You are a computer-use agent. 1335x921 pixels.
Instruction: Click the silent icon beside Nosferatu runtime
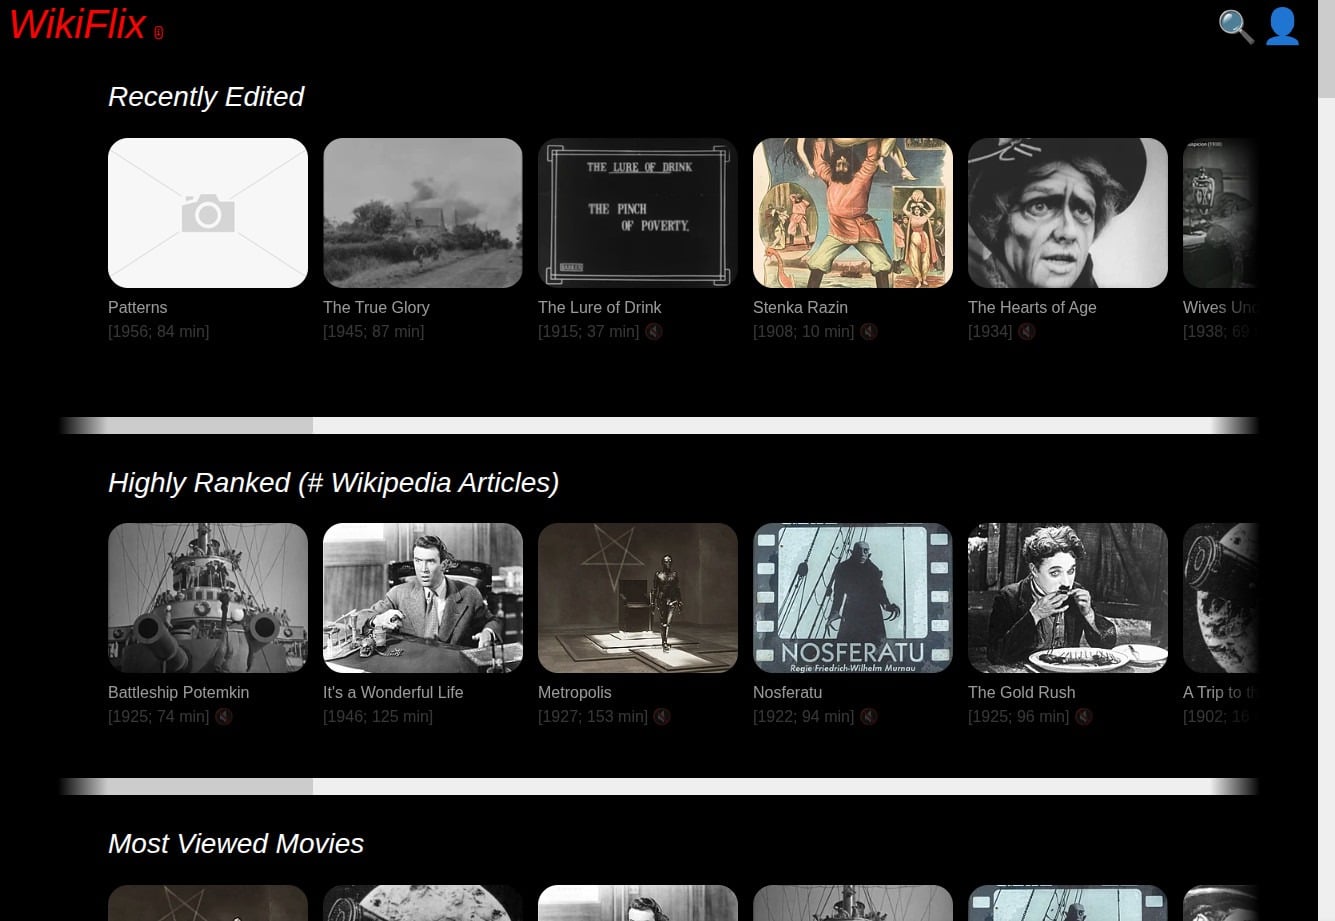[x=869, y=716]
